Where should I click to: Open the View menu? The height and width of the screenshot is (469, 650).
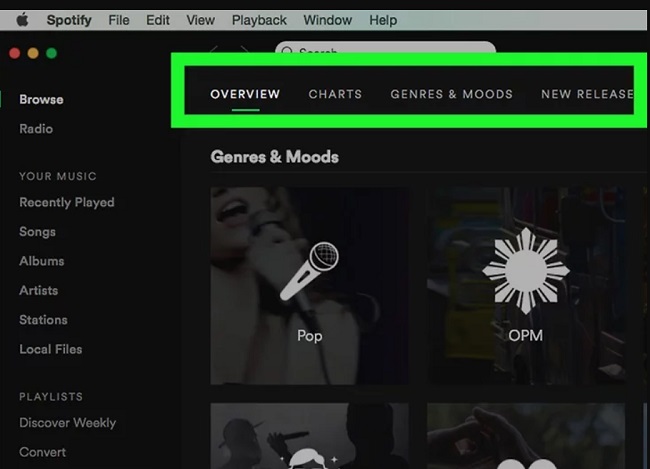point(200,20)
